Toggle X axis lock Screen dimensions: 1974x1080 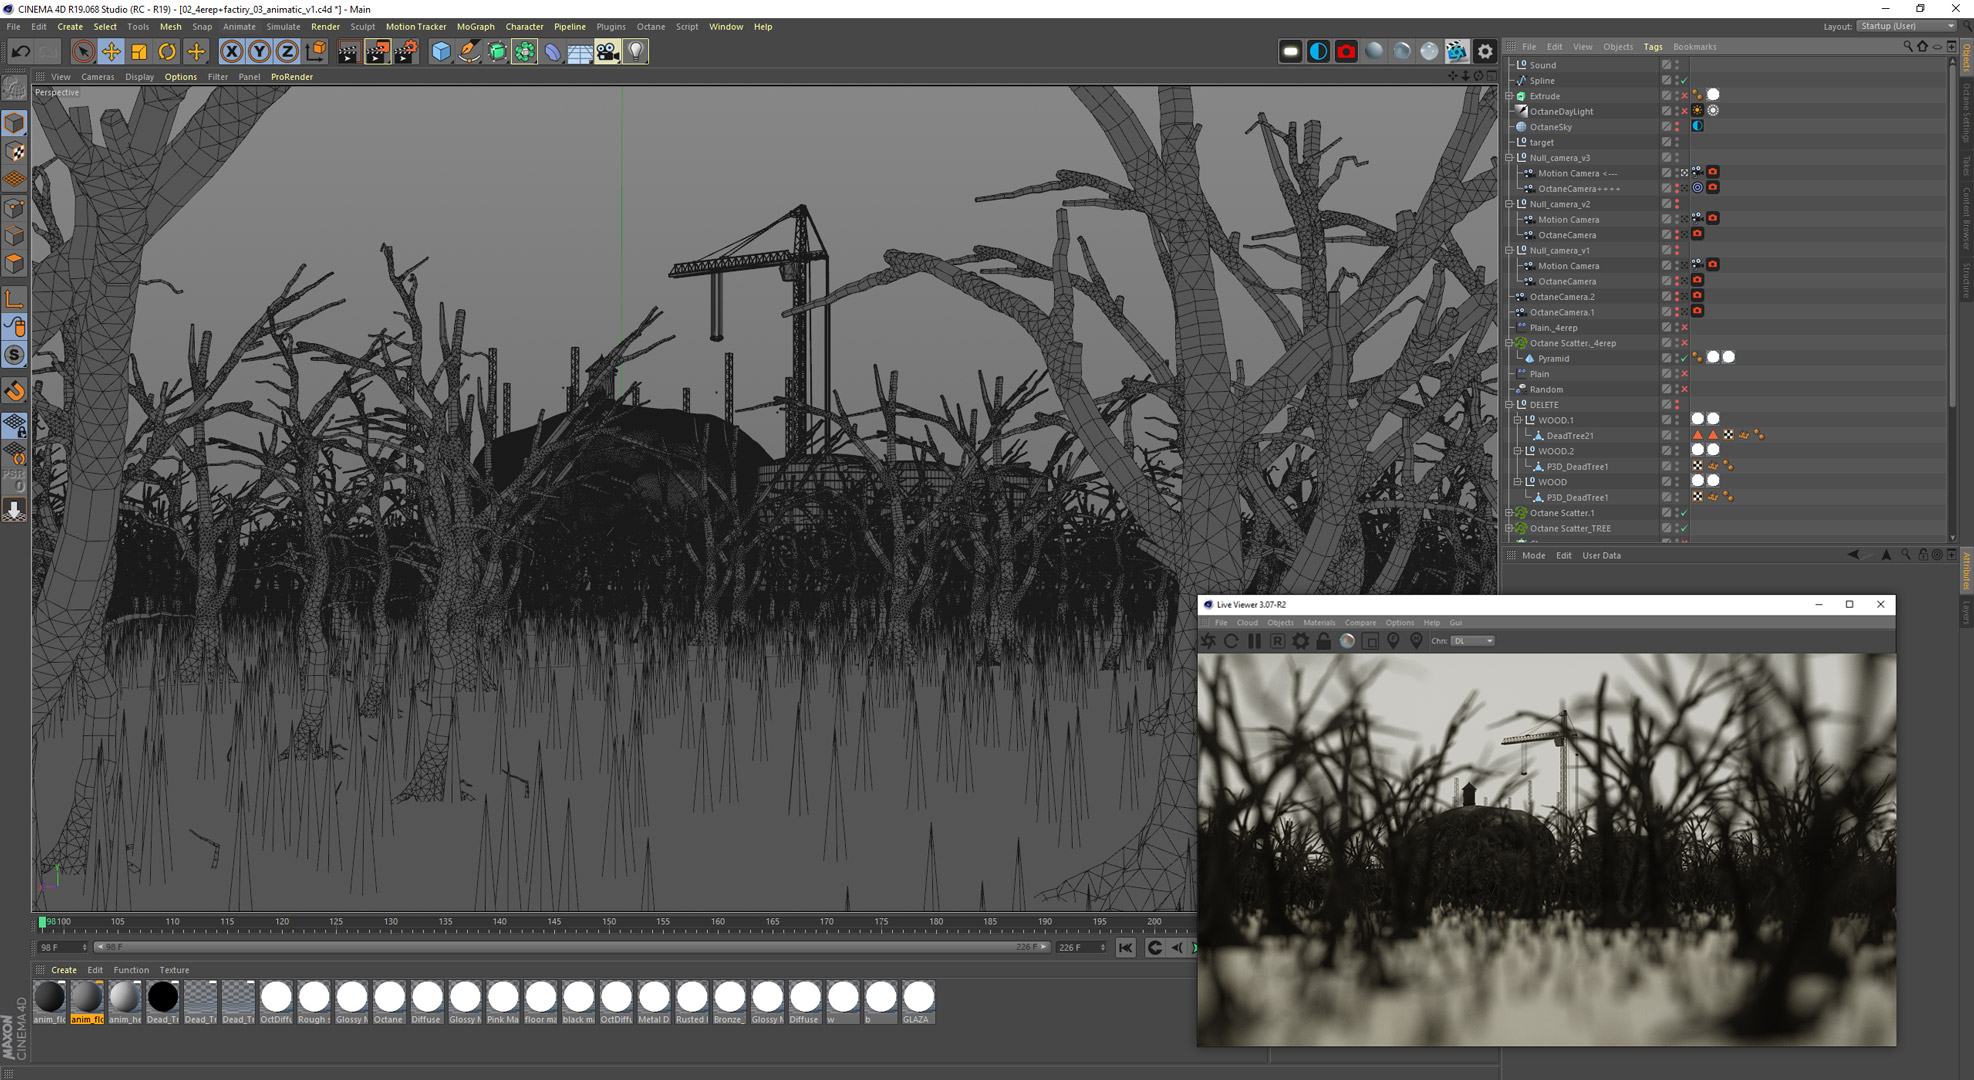(231, 51)
